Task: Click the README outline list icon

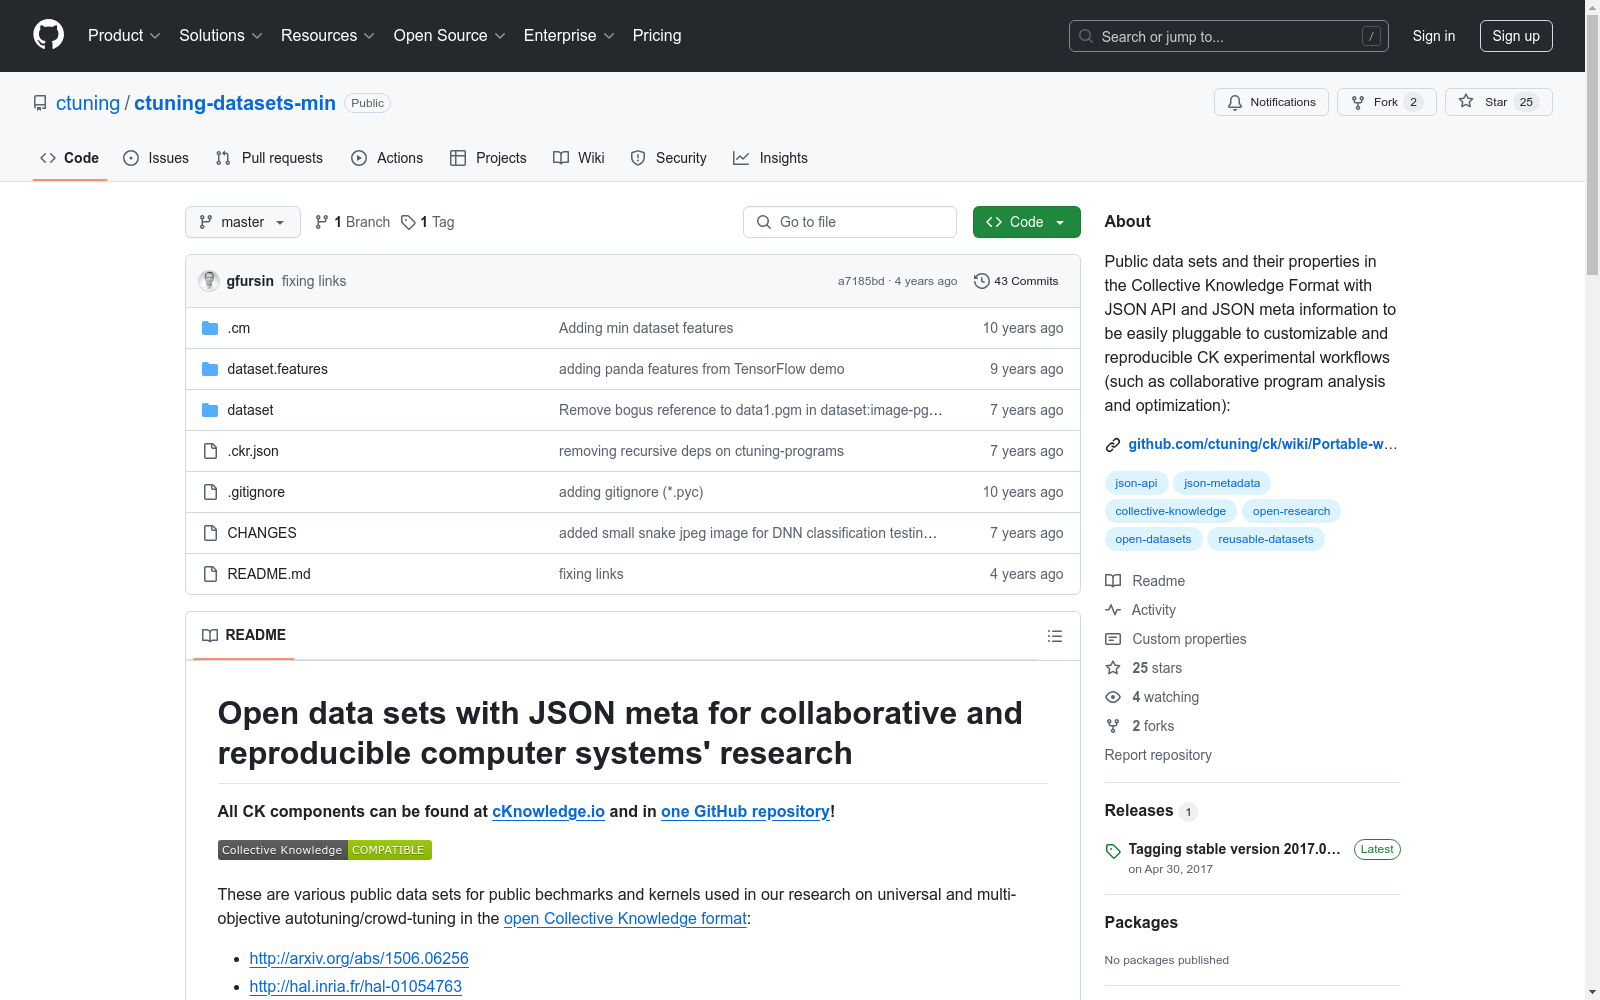Action: pos(1054,636)
